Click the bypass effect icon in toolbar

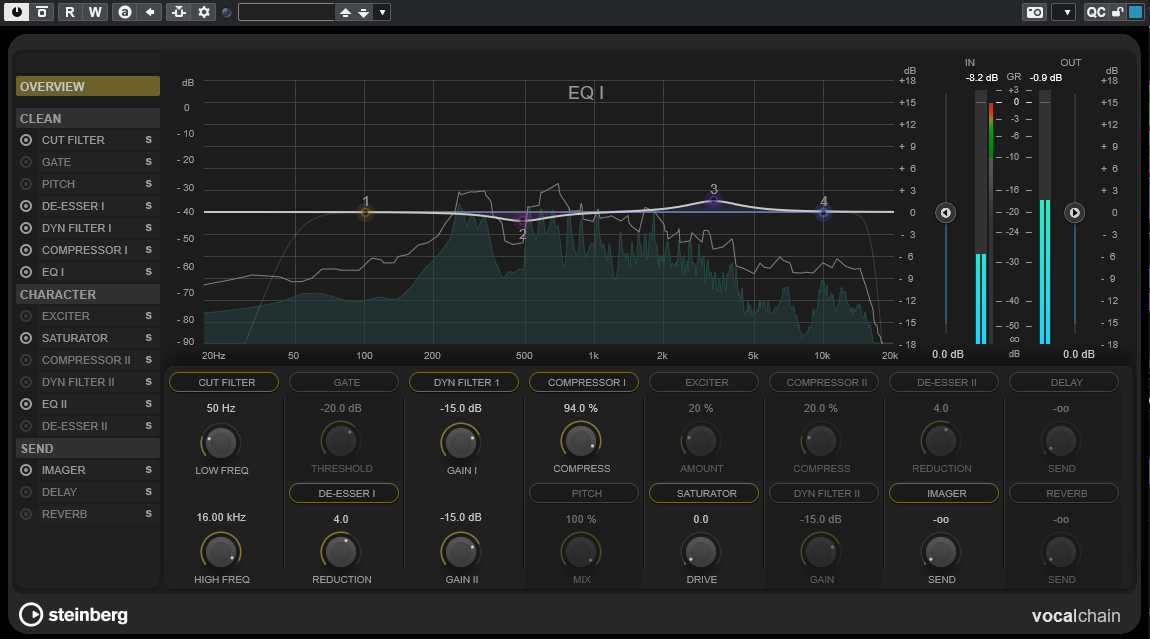pos(43,12)
